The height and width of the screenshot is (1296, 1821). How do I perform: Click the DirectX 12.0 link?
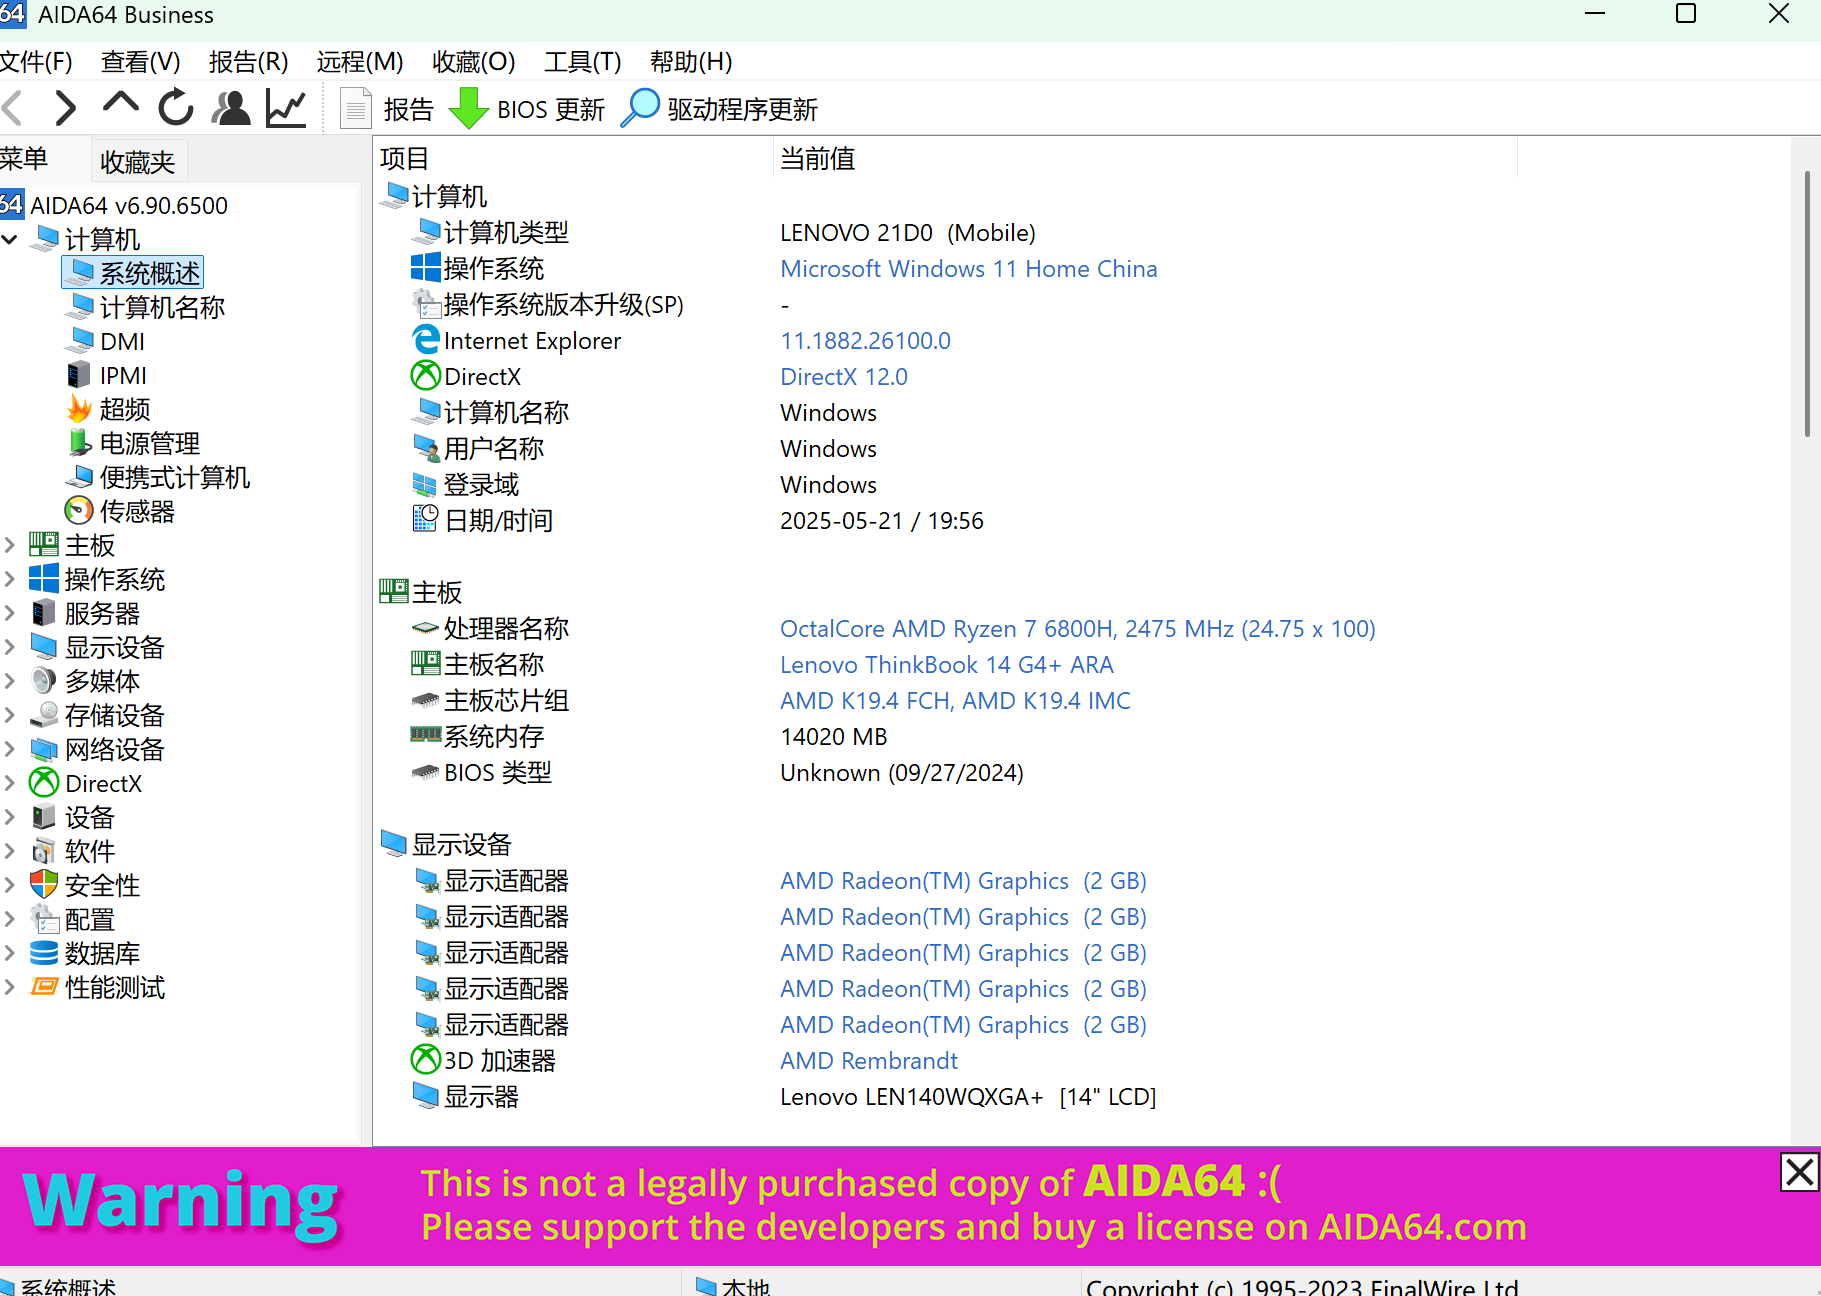click(x=844, y=377)
